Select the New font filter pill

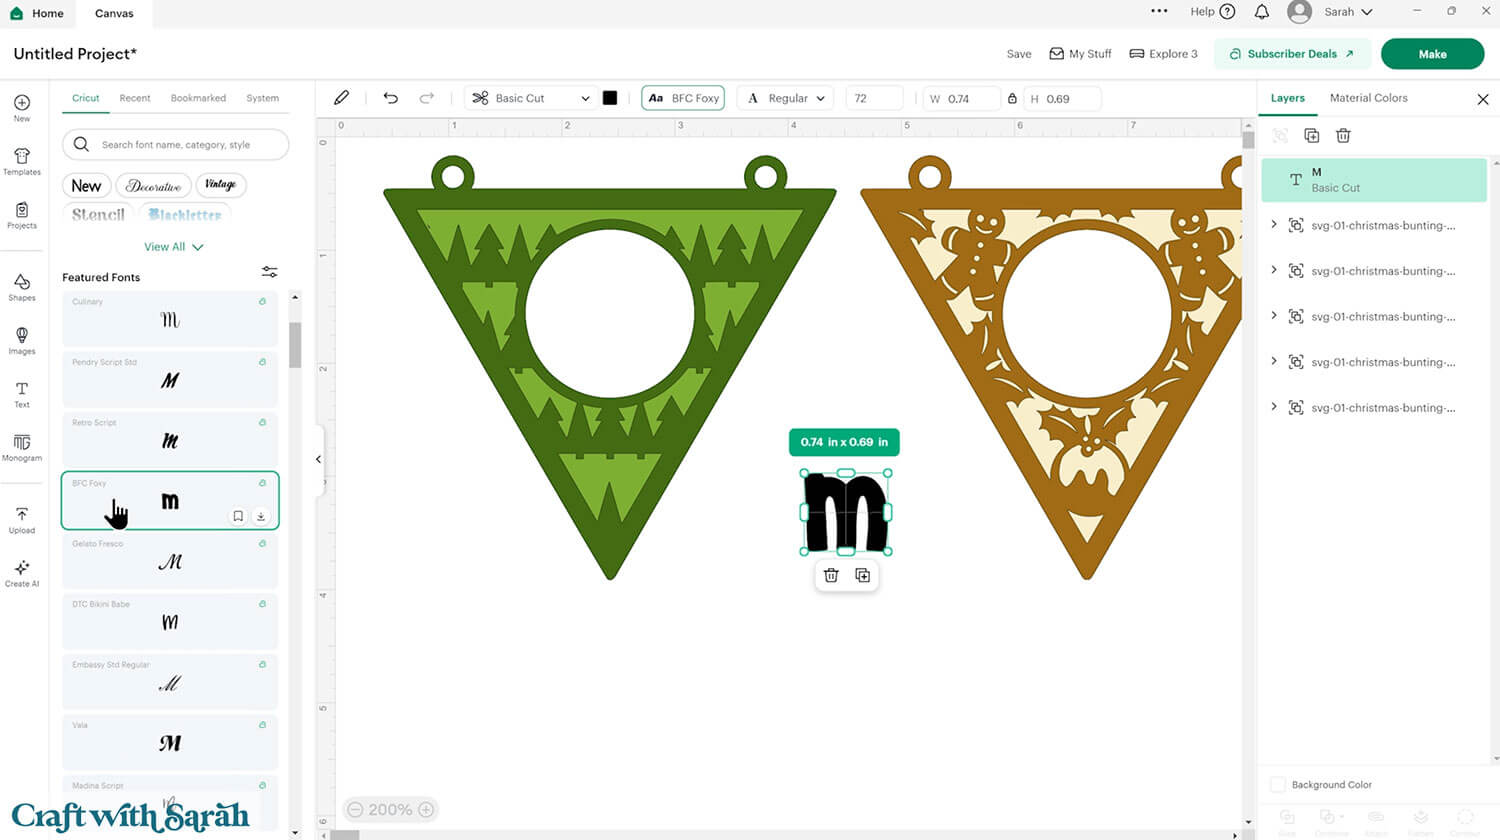86,185
